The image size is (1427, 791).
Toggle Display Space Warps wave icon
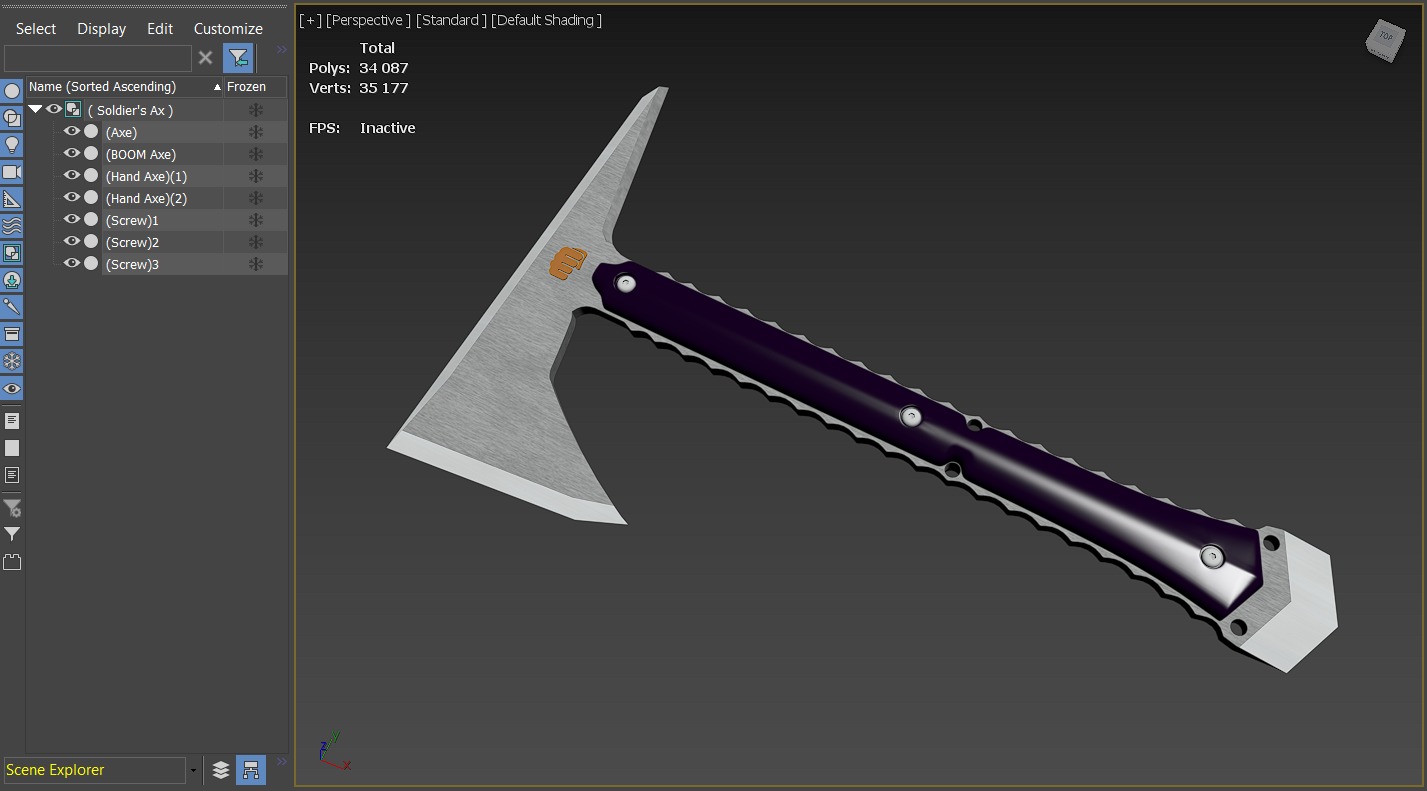coord(12,226)
